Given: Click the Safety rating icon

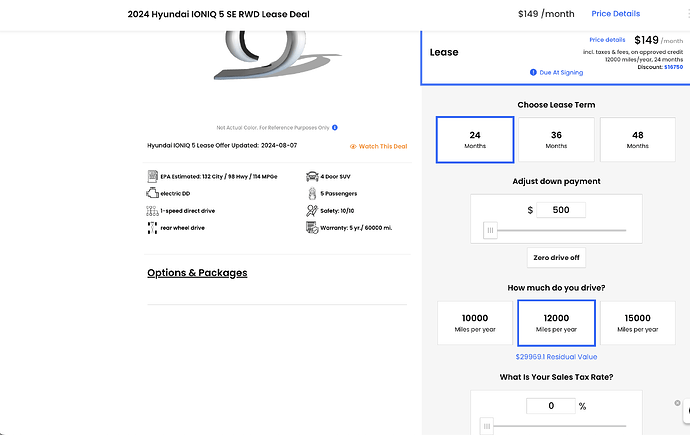Looking at the screenshot, I should point(312,211).
